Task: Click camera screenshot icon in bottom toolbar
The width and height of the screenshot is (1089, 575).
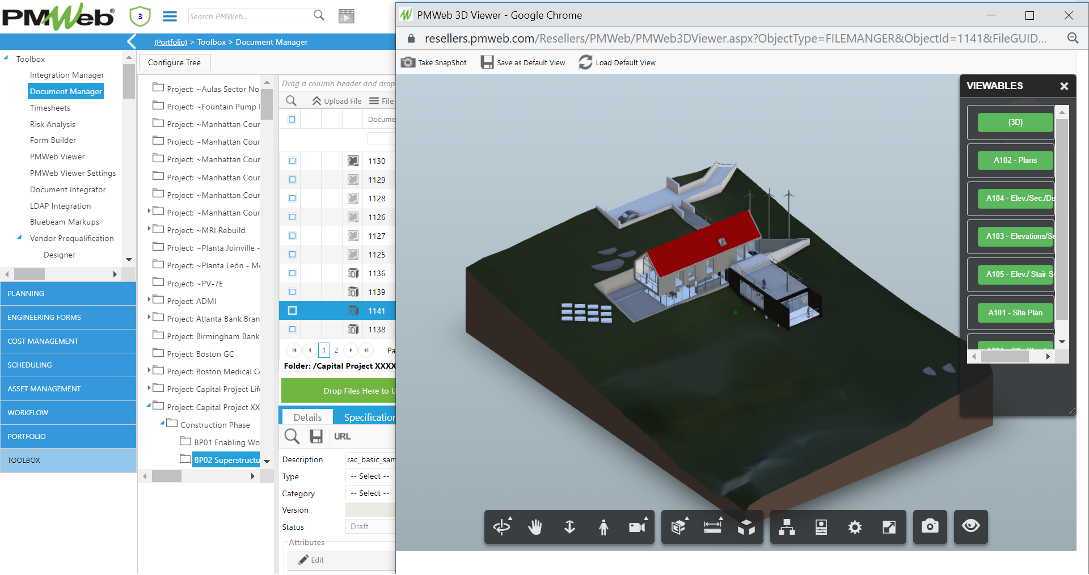Action: pos(930,526)
